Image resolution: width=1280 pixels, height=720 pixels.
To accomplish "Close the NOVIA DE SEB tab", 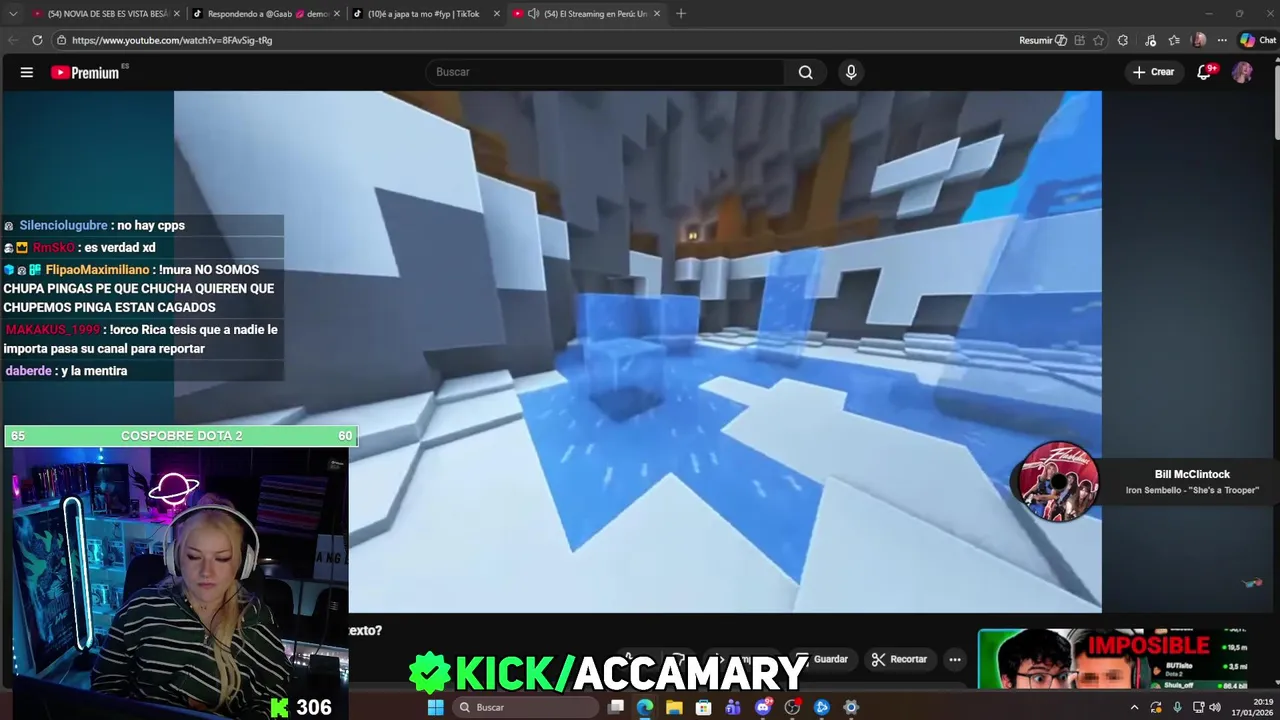I will coord(176,14).
